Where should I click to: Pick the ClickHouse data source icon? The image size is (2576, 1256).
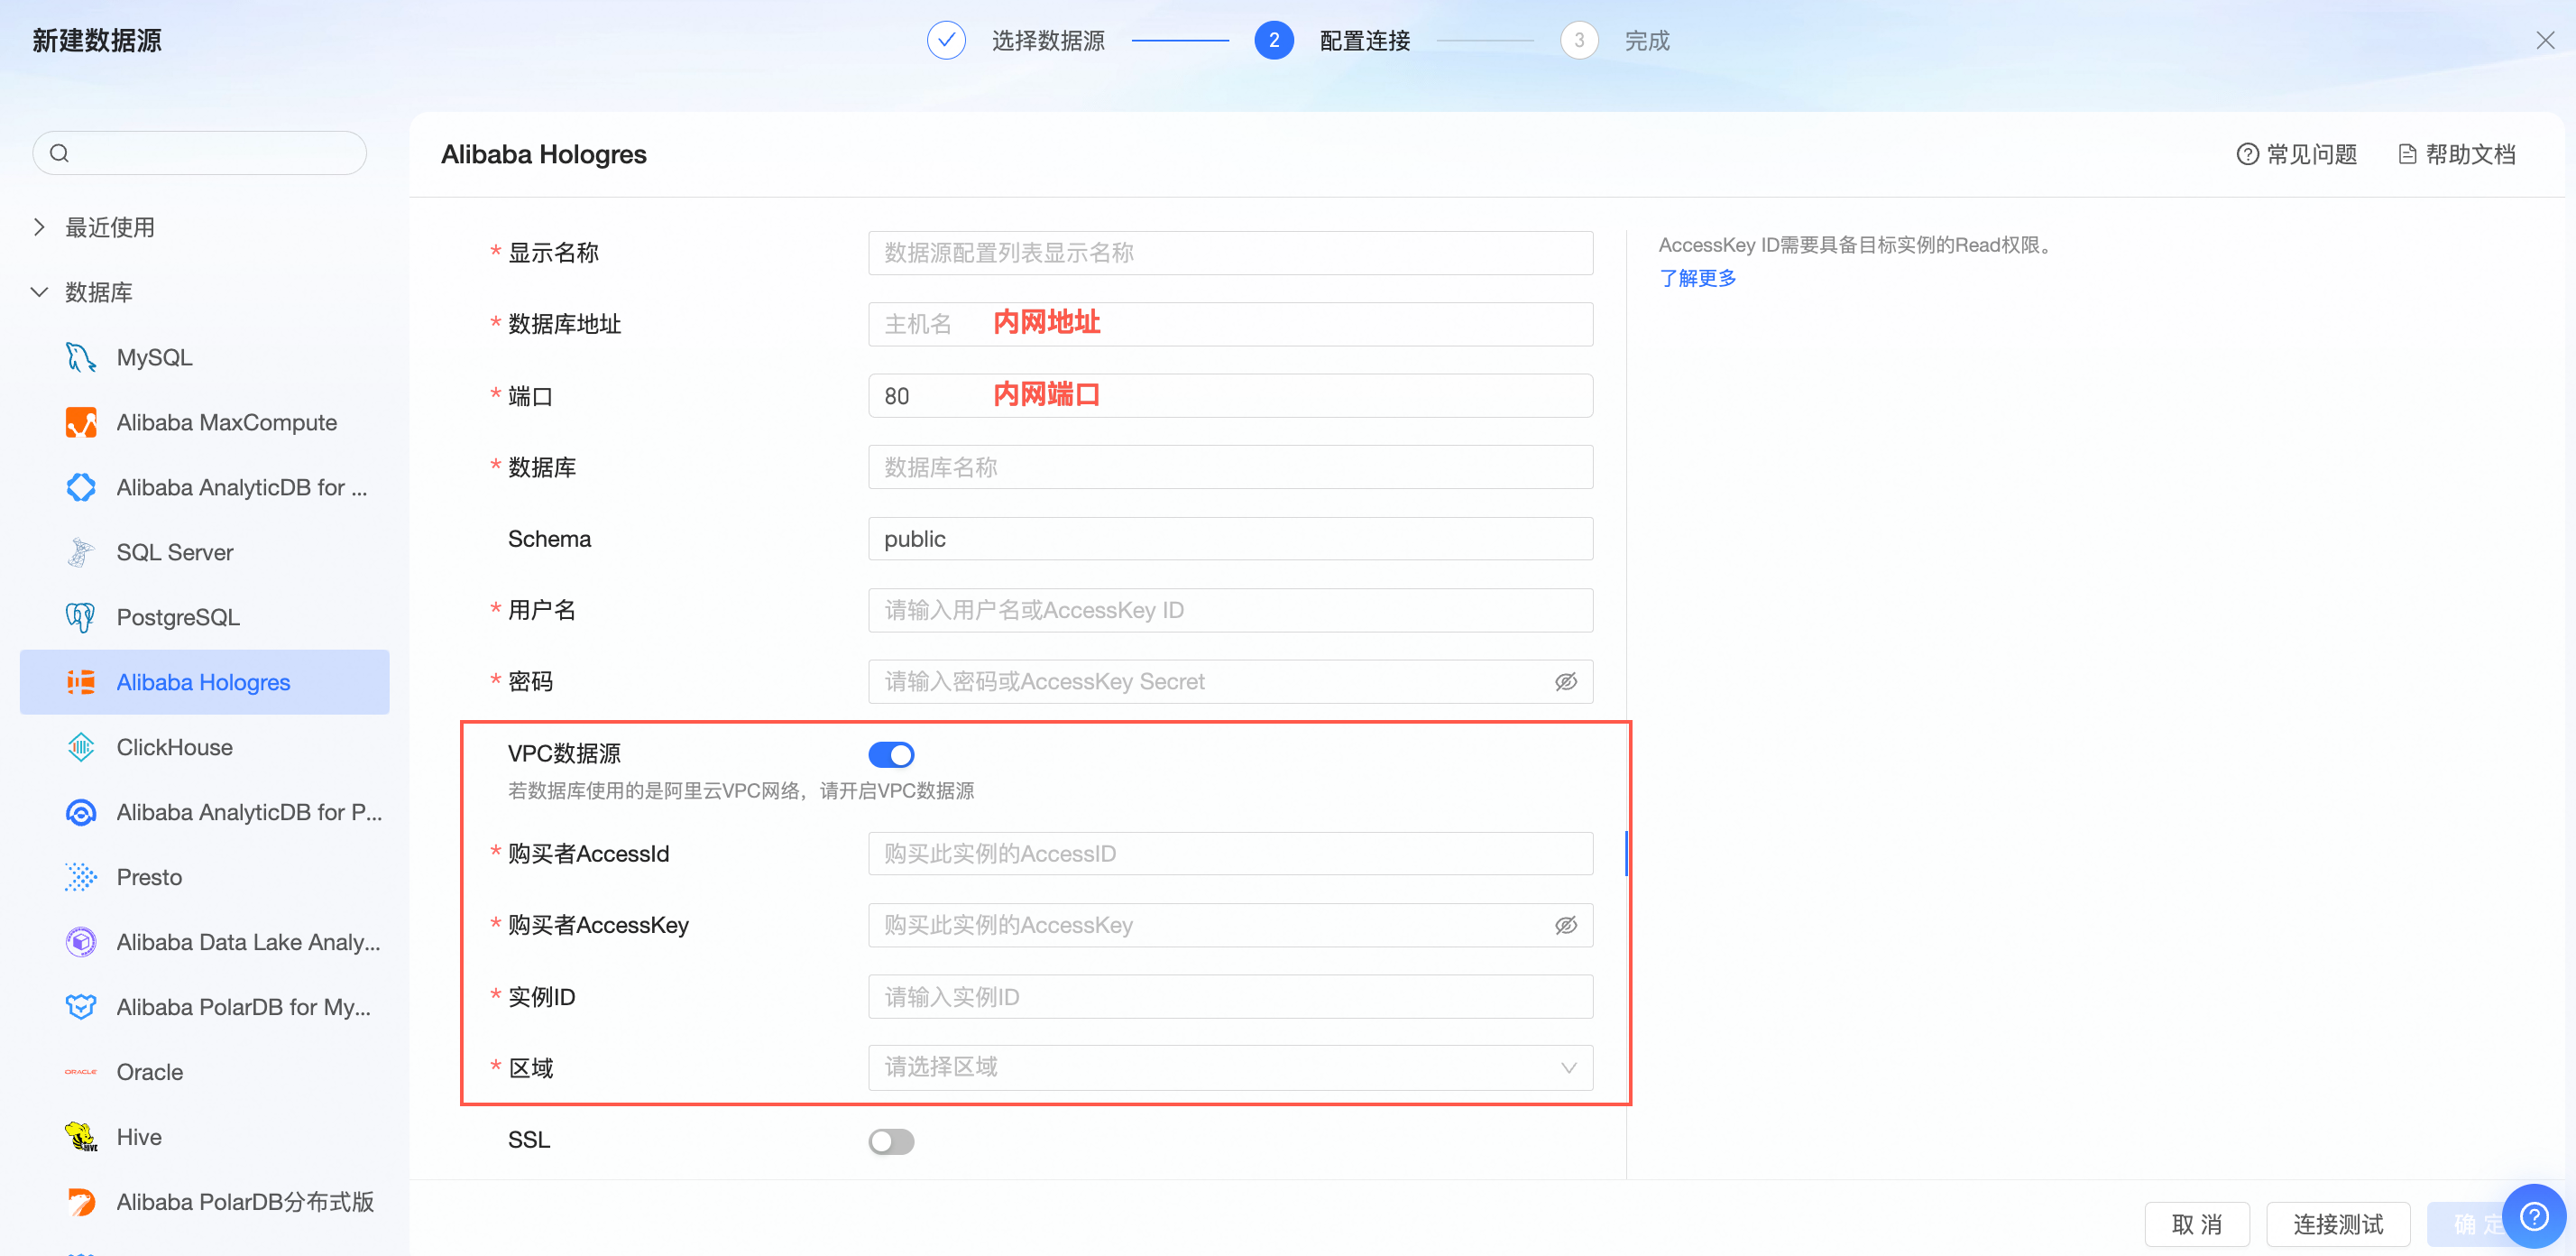80,747
